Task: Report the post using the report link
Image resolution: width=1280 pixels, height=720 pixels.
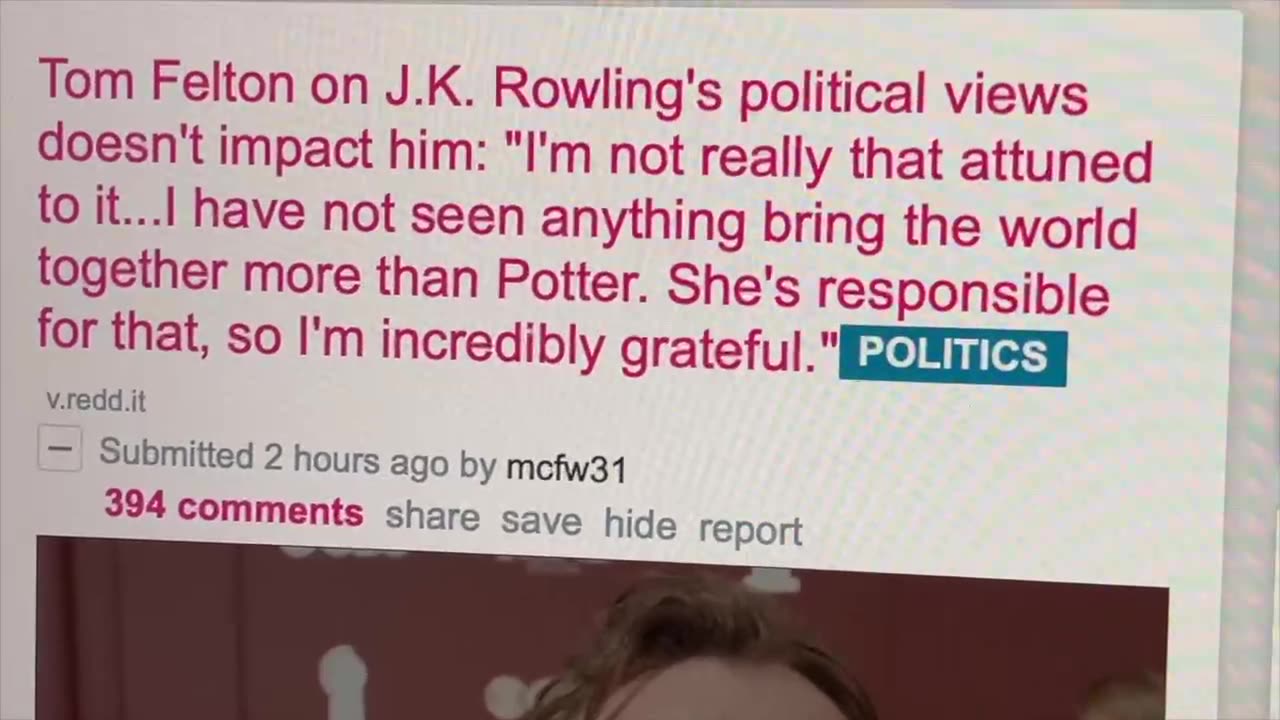Action: (750, 530)
